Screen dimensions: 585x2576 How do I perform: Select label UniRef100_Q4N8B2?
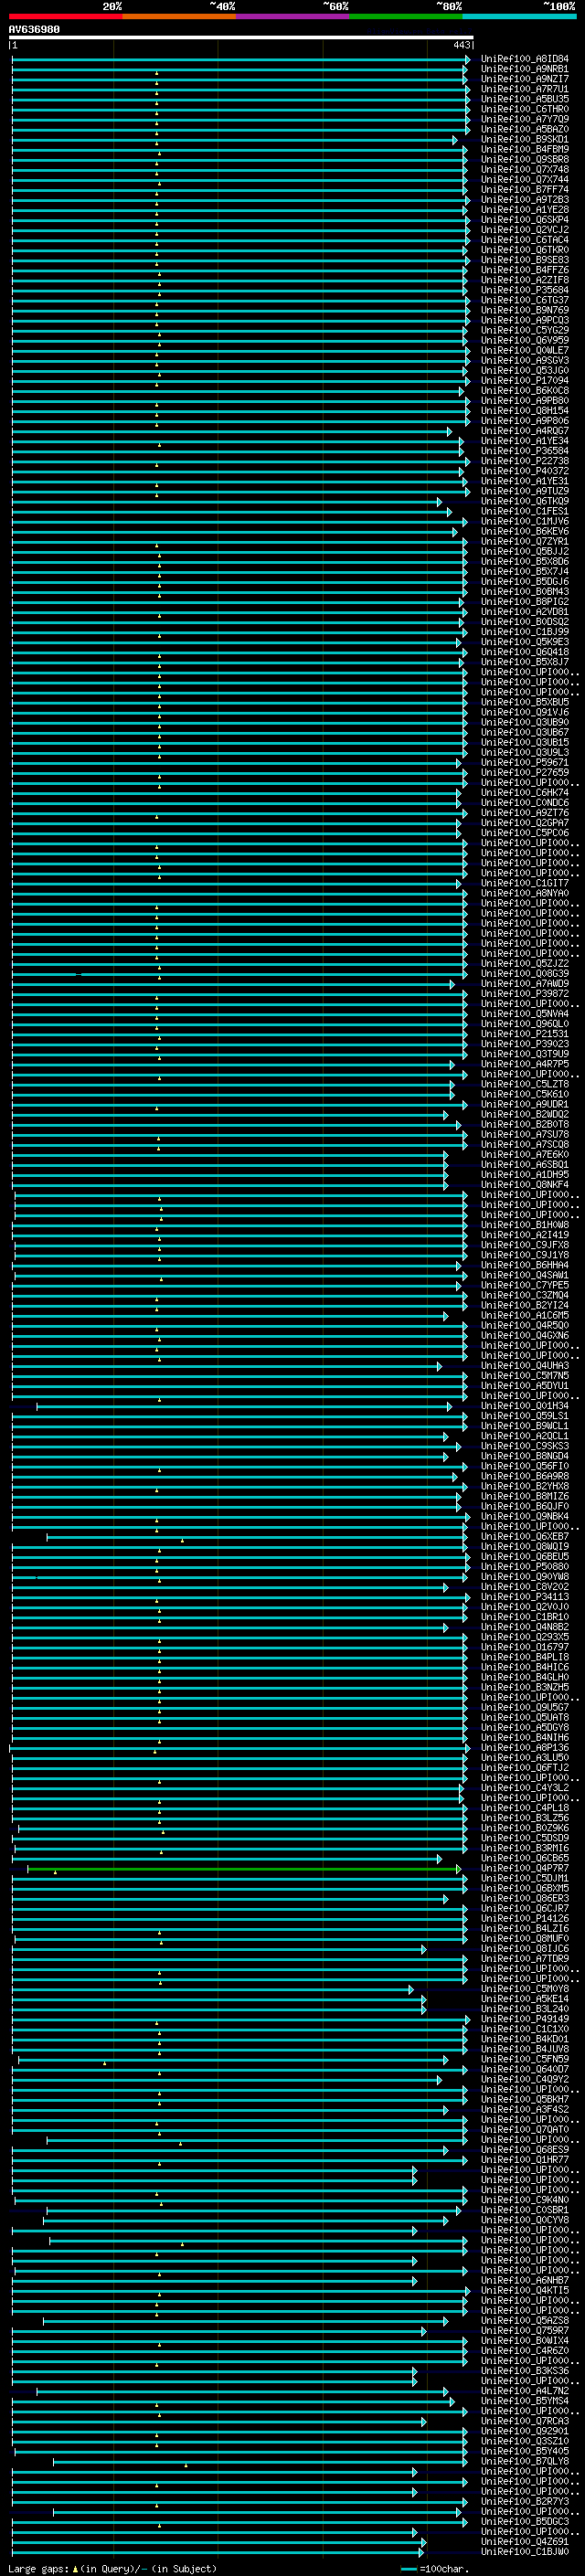(525, 1627)
